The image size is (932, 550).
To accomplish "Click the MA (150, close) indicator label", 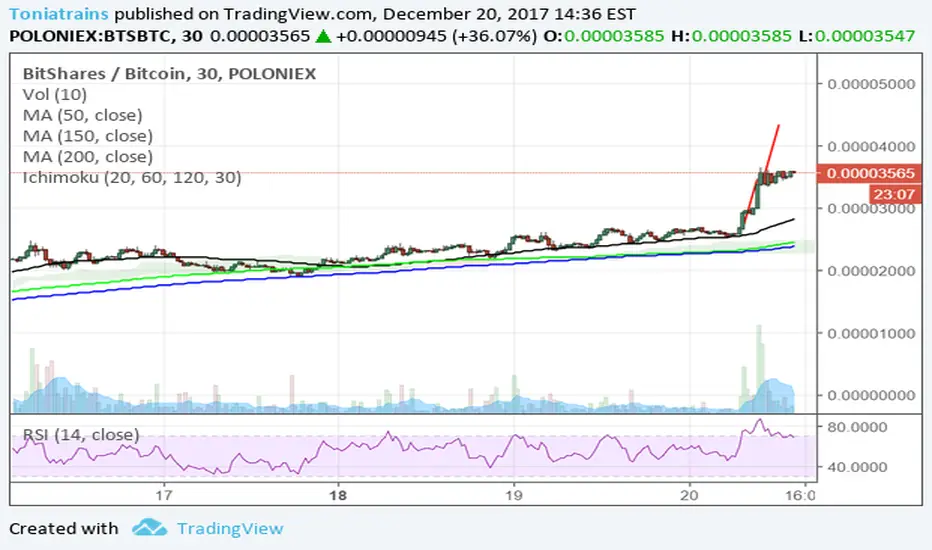I will tap(87, 136).
